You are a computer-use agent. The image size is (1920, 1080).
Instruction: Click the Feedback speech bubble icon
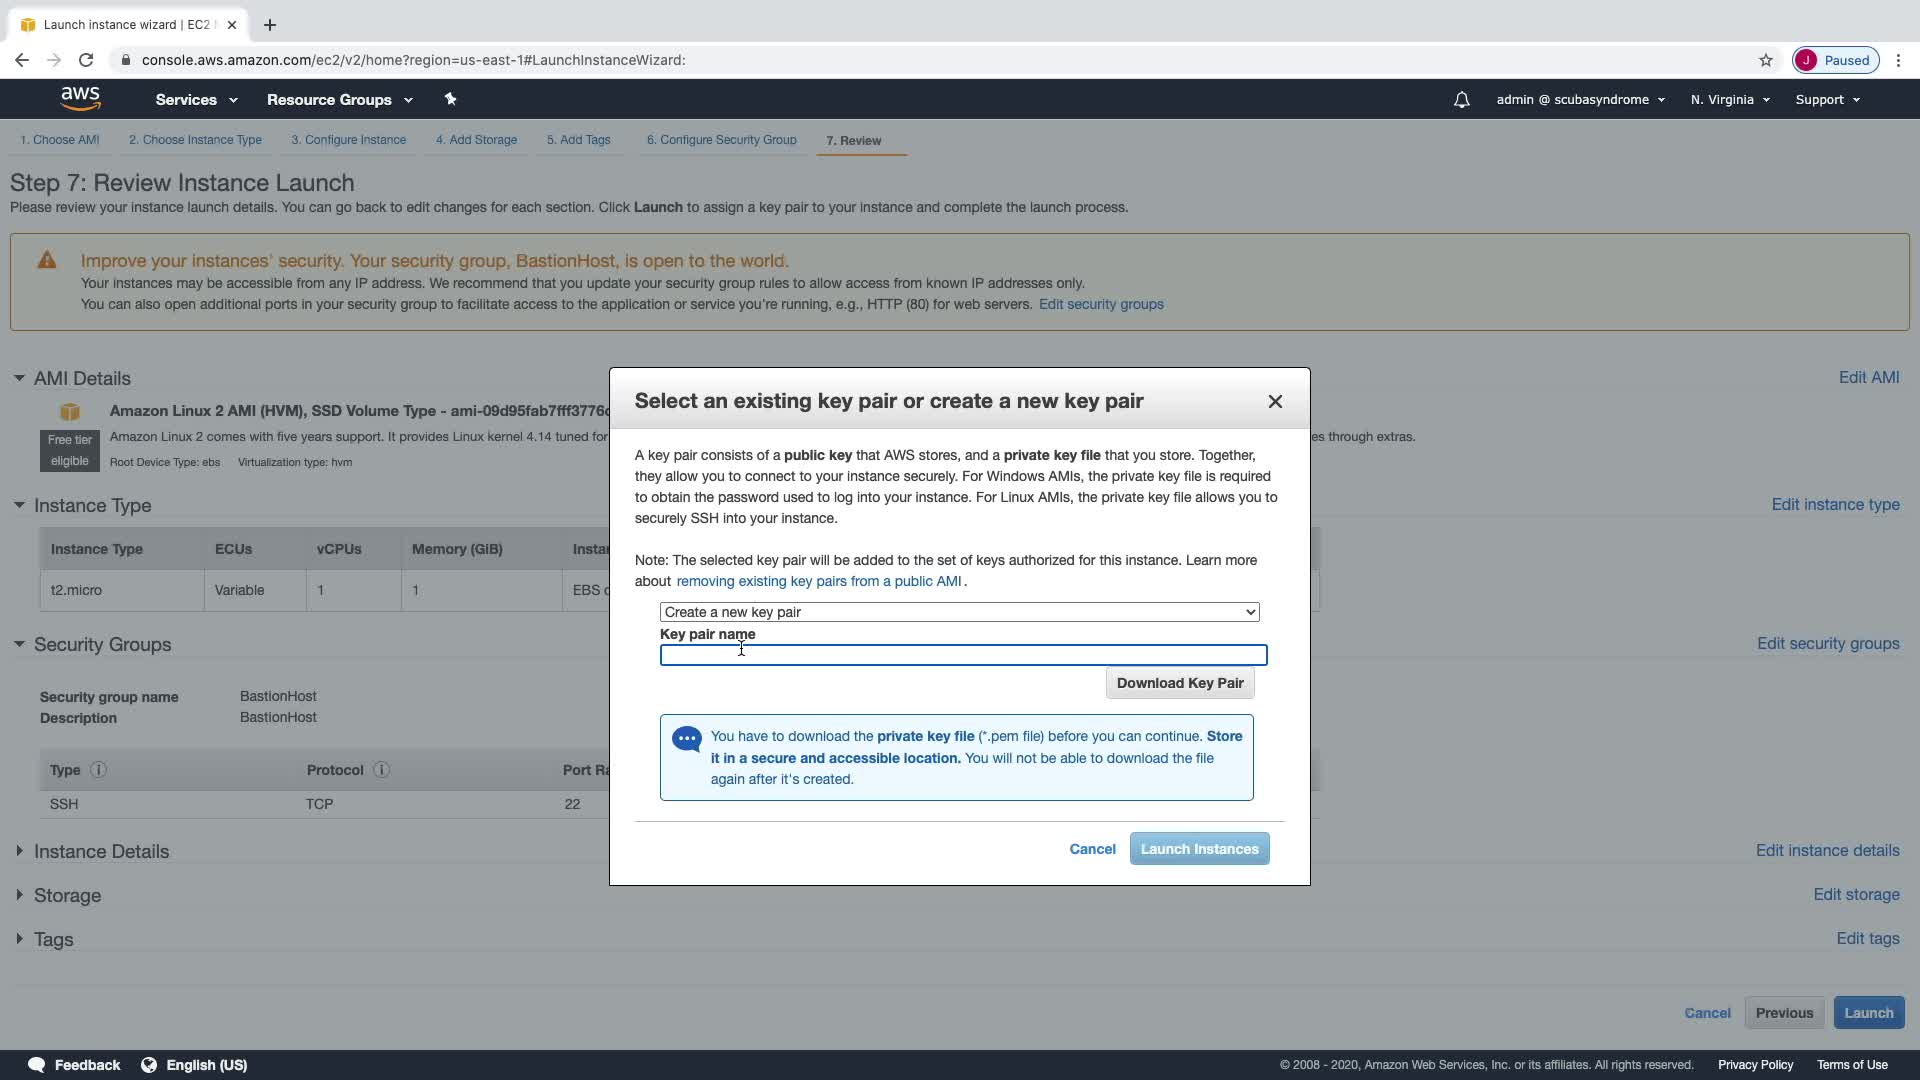coord(36,1065)
